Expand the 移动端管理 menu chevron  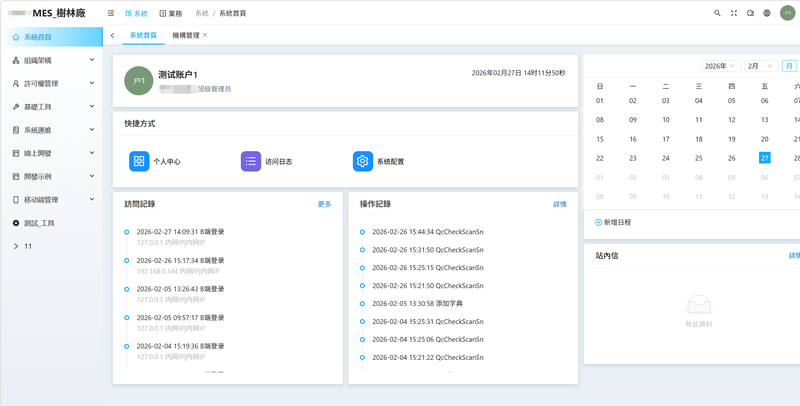pyautogui.click(x=92, y=199)
